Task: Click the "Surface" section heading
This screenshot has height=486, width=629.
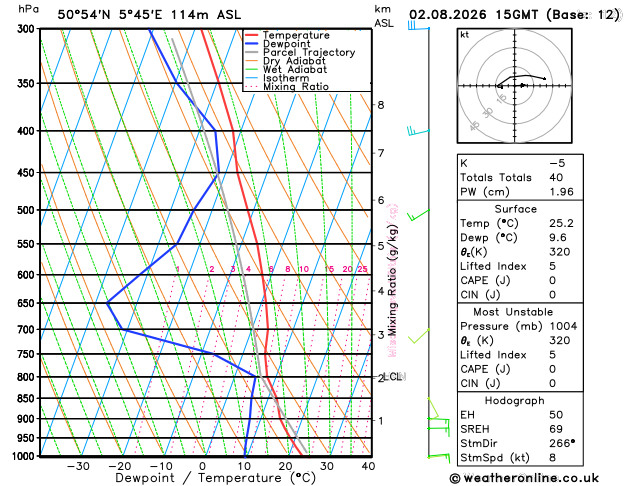Action: point(515,209)
